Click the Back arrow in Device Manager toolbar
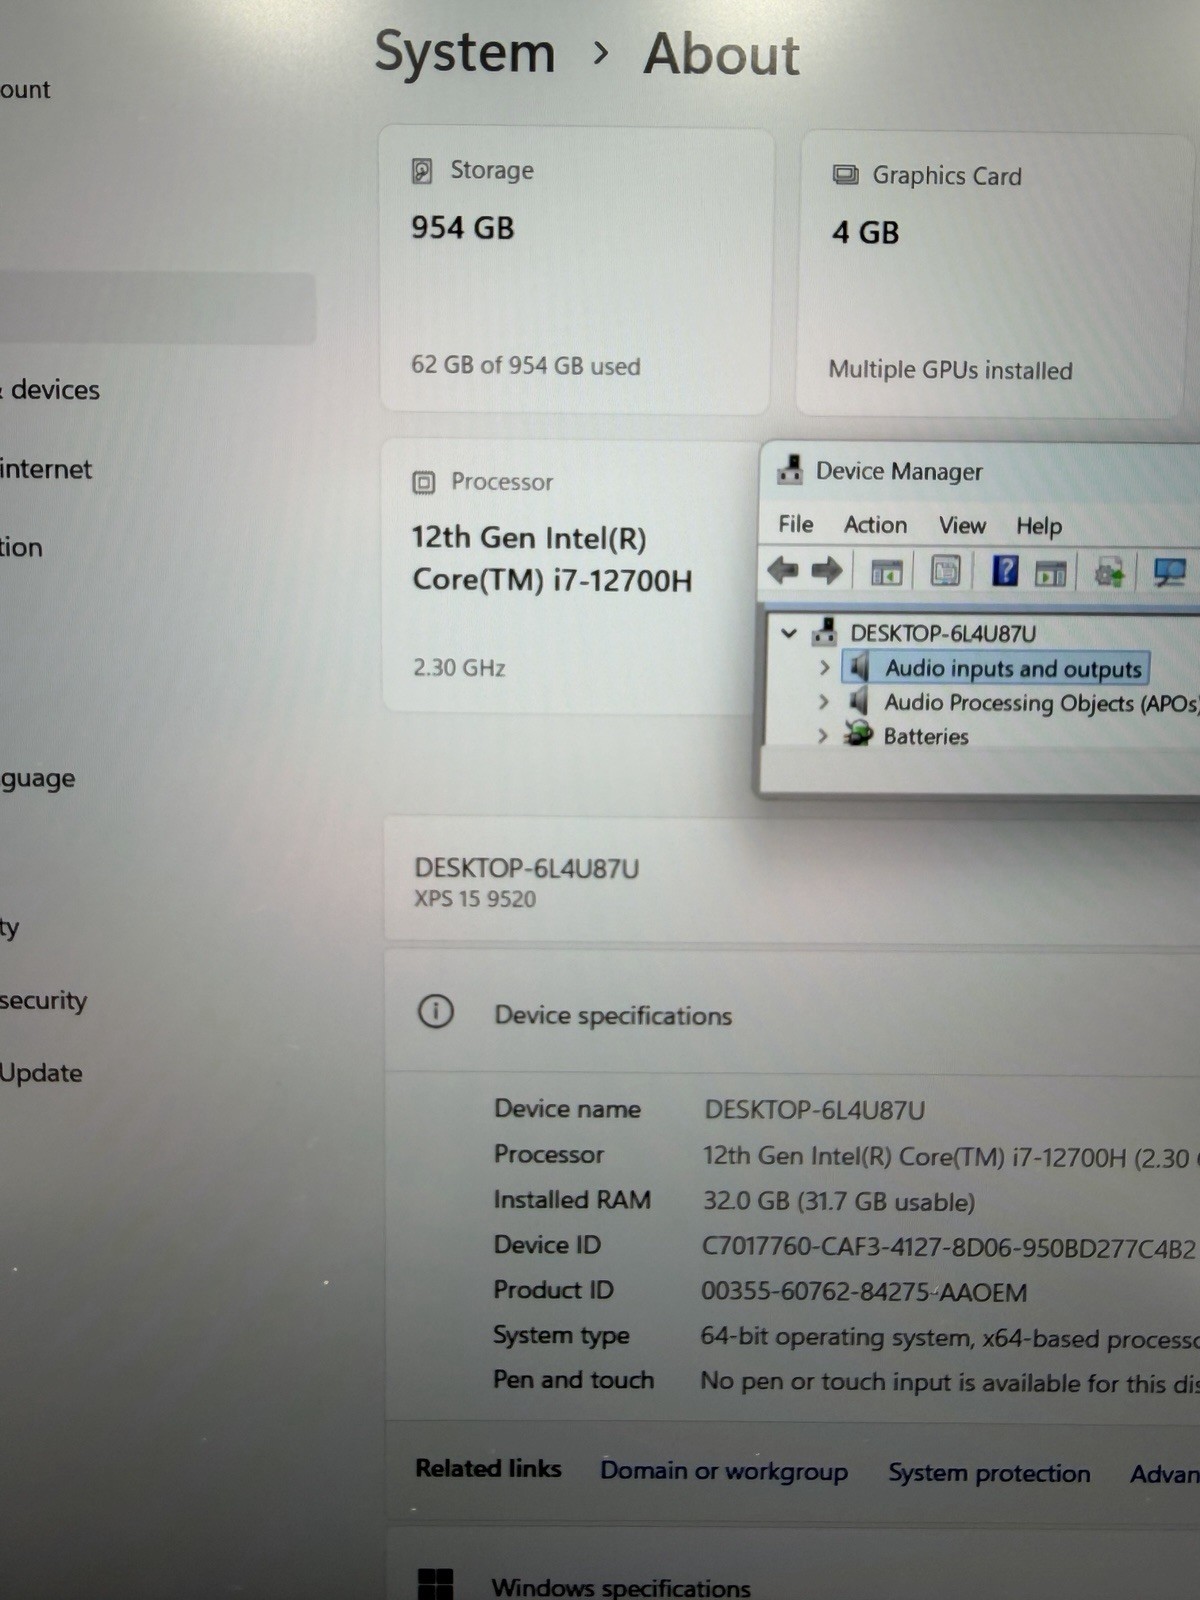 782,571
